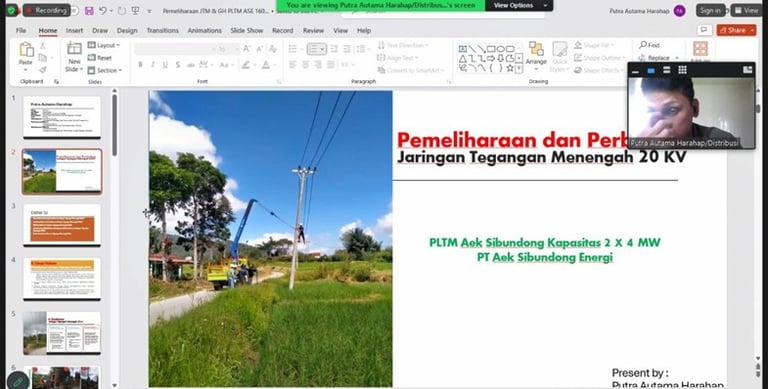This screenshot has height=389, width=768.
Task: Clear all formatting icon
Action: click(x=273, y=49)
